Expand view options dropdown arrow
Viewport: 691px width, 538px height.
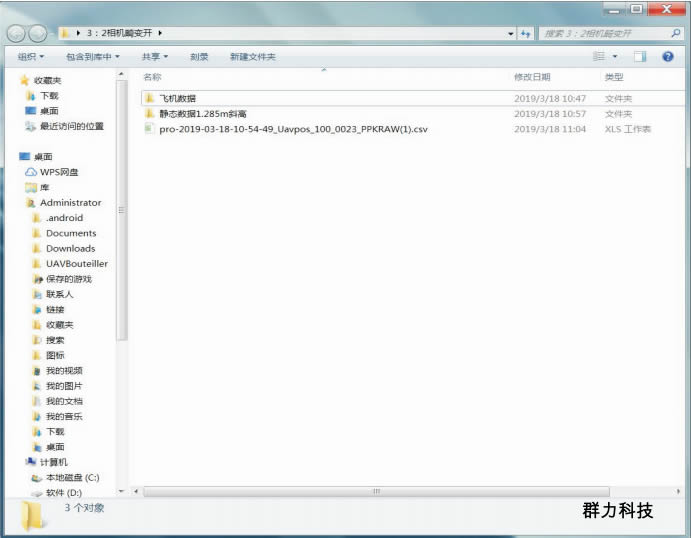coord(615,57)
